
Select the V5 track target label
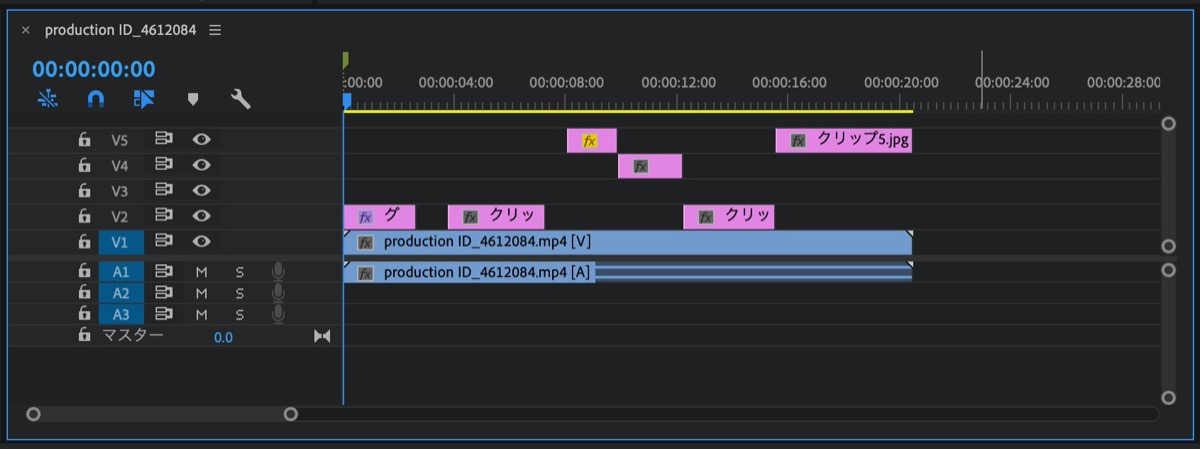[120, 141]
